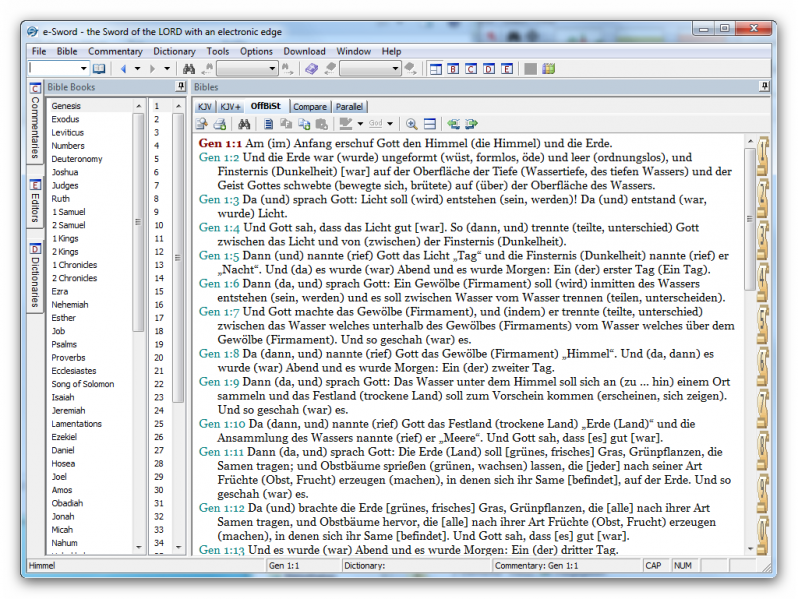Toggle the pin on Bible Books panel

[179, 88]
